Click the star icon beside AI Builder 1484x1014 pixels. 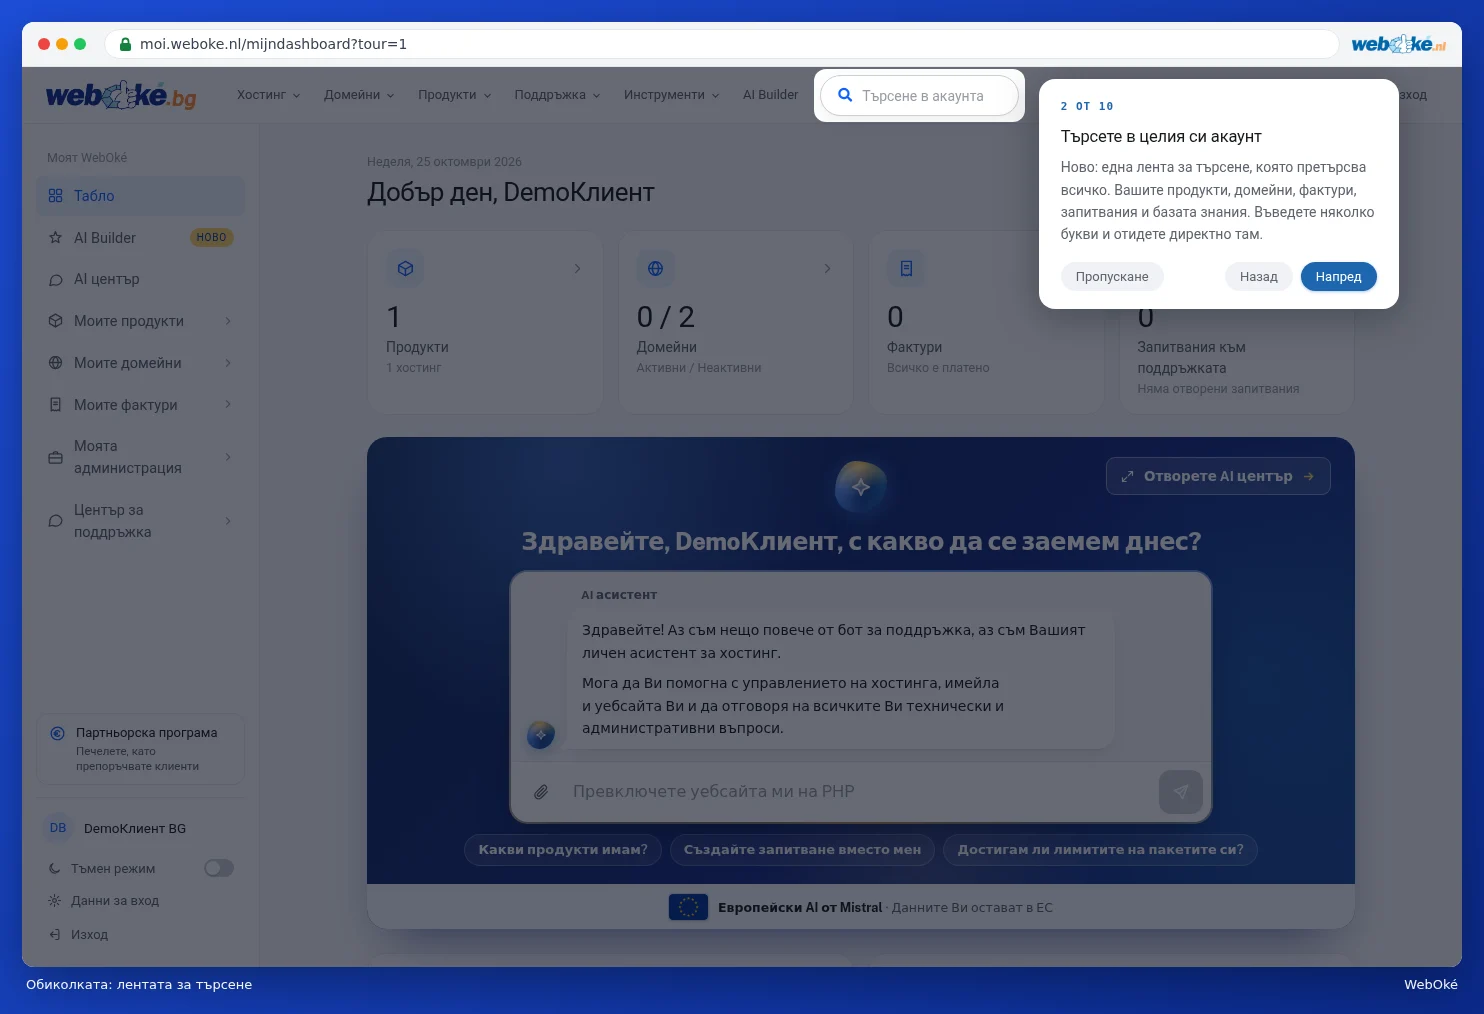[55, 238]
